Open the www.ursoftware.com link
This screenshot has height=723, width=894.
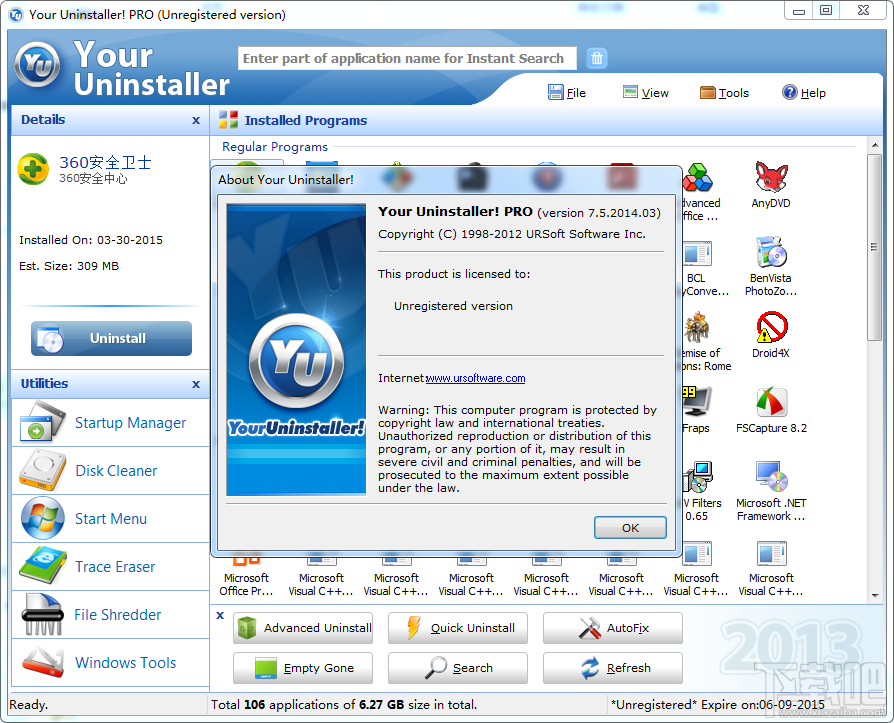coord(476,378)
